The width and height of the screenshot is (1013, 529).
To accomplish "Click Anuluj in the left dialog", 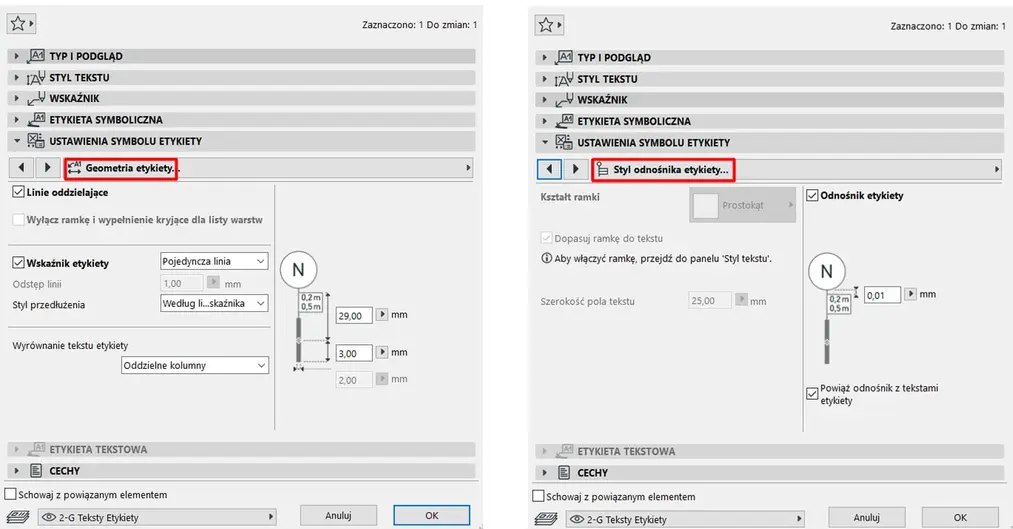I will (x=338, y=515).
